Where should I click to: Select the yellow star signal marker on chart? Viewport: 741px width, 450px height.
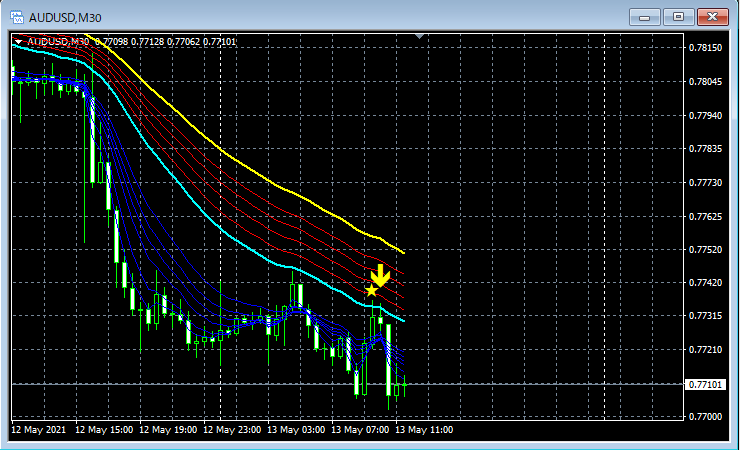(x=371, y=290)
